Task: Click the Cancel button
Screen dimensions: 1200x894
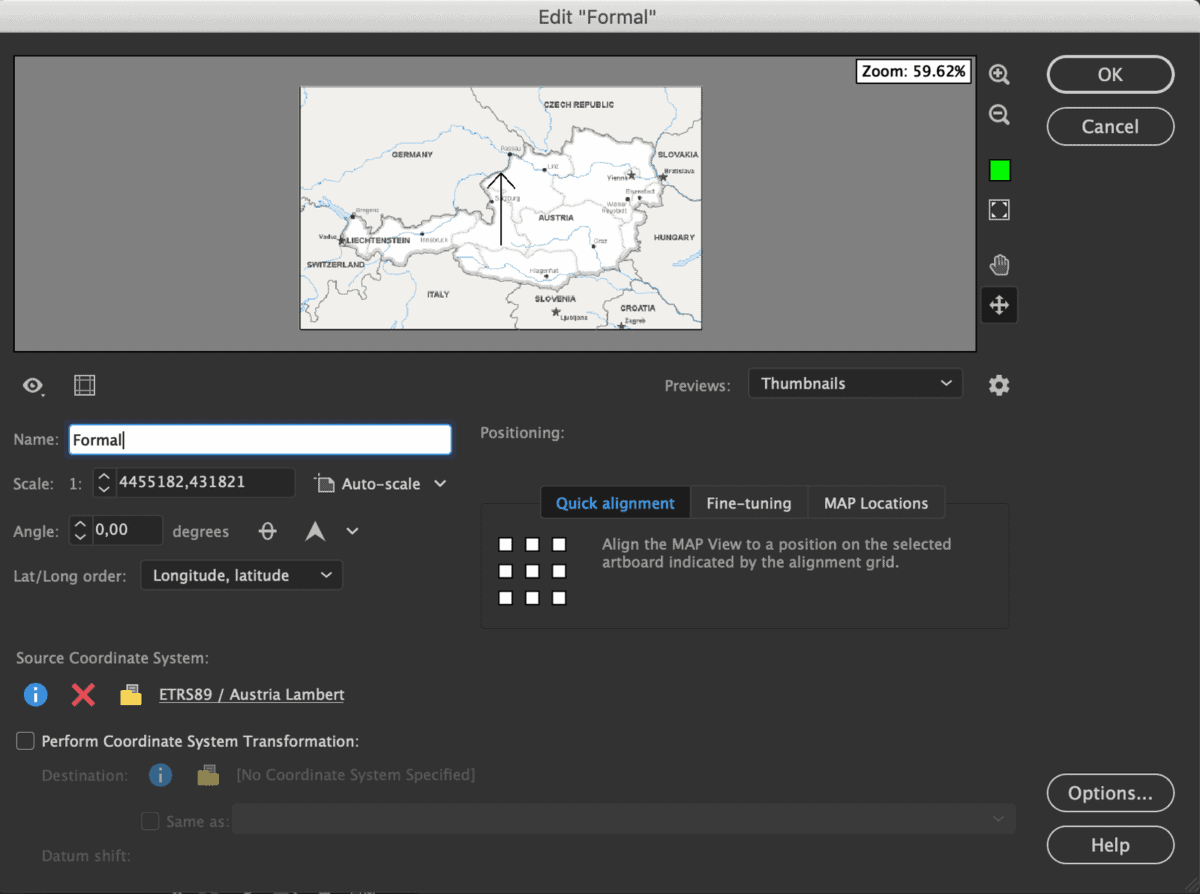Action: pyautogui.click(x=1110, y=127)
